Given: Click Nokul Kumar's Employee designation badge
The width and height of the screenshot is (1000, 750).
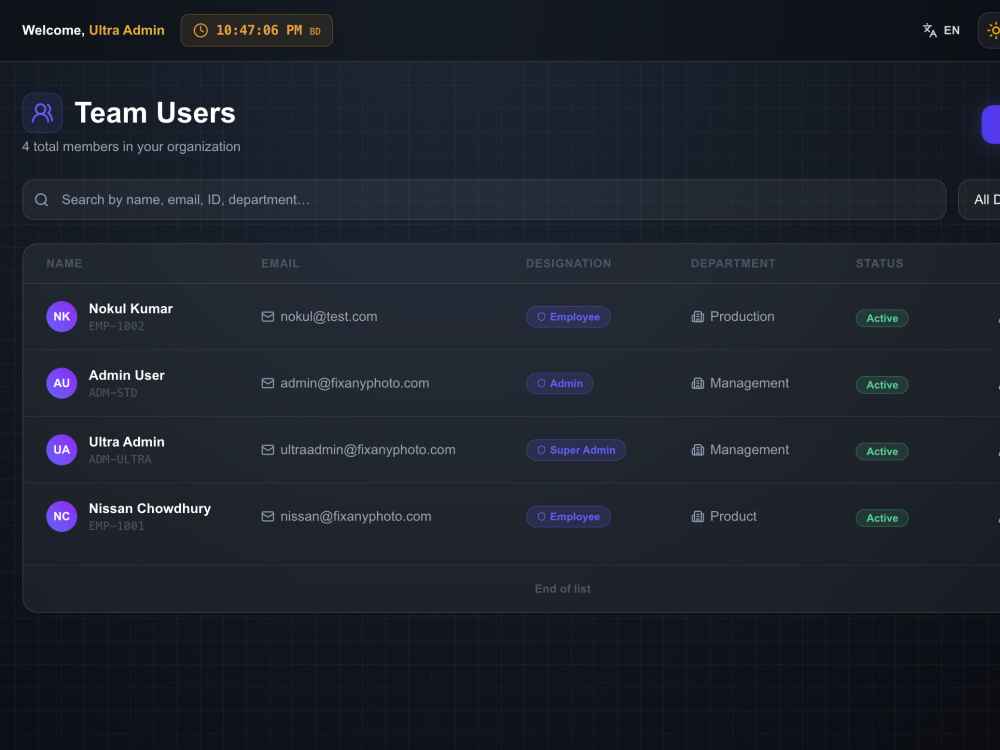Looking at the screenshot, I should tap(568, 317).
